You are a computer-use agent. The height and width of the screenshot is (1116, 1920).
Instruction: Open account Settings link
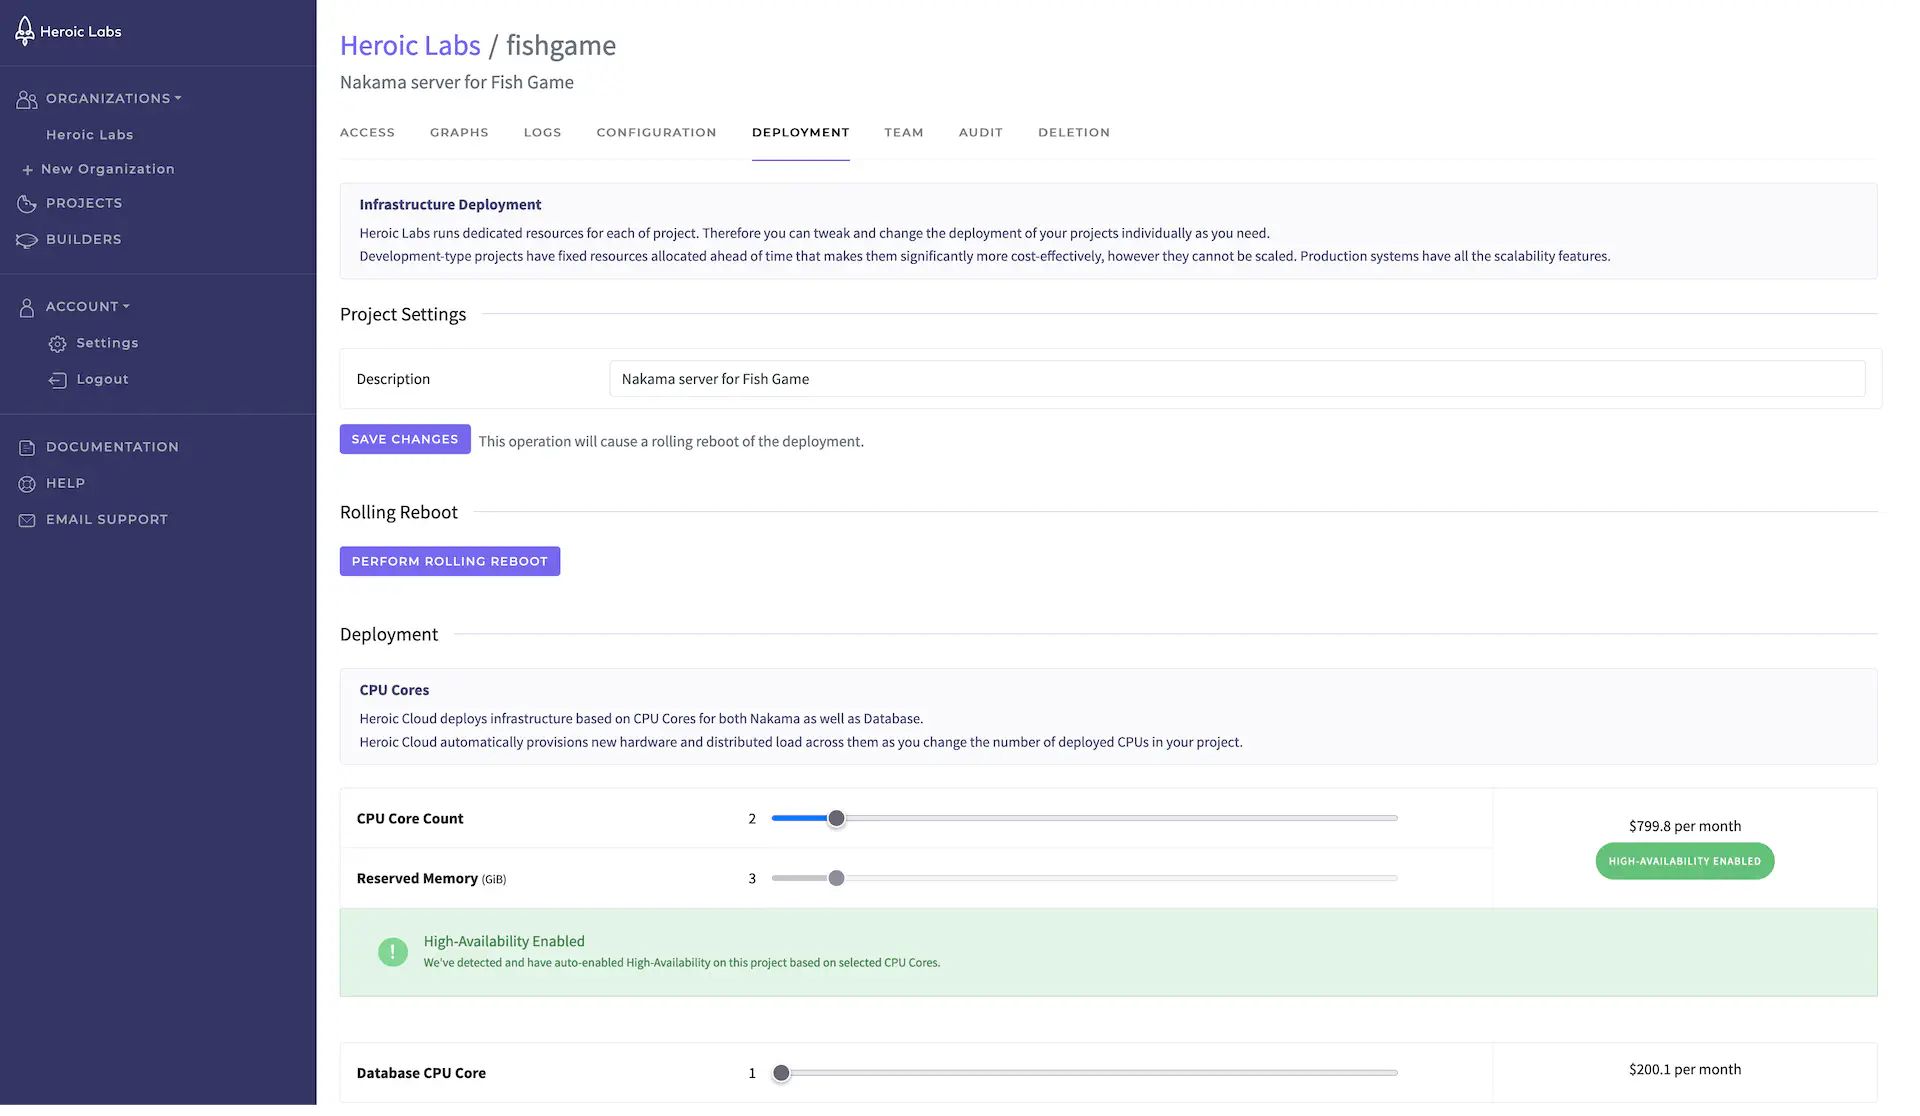(x=107, y=343)
